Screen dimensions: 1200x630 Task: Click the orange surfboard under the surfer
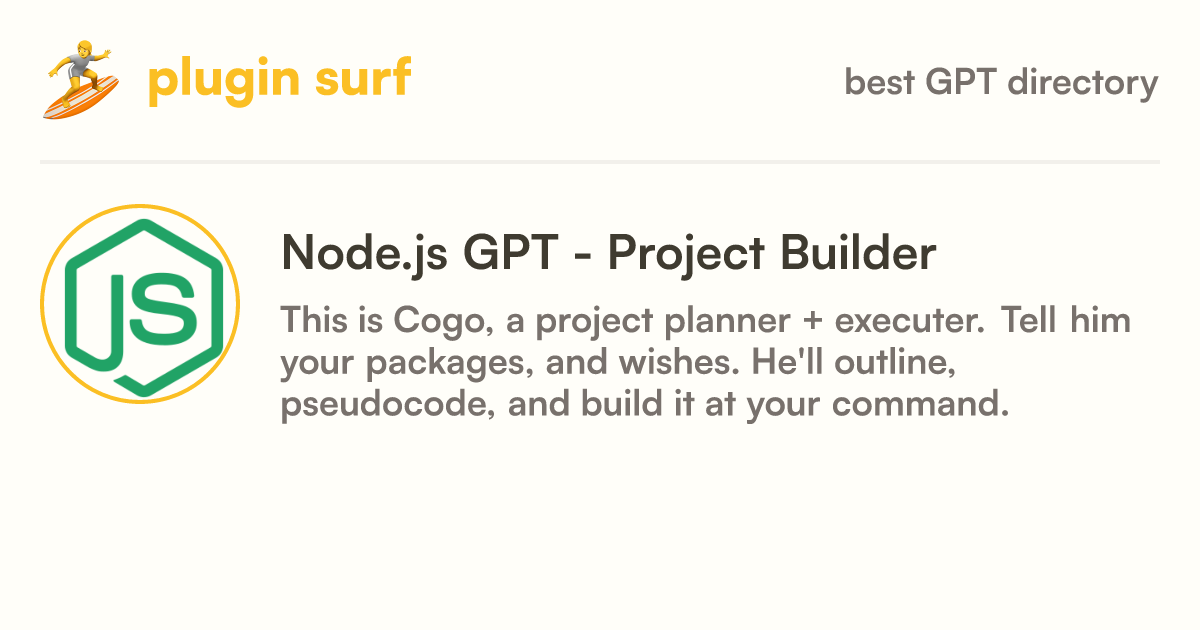click(82, 97)
